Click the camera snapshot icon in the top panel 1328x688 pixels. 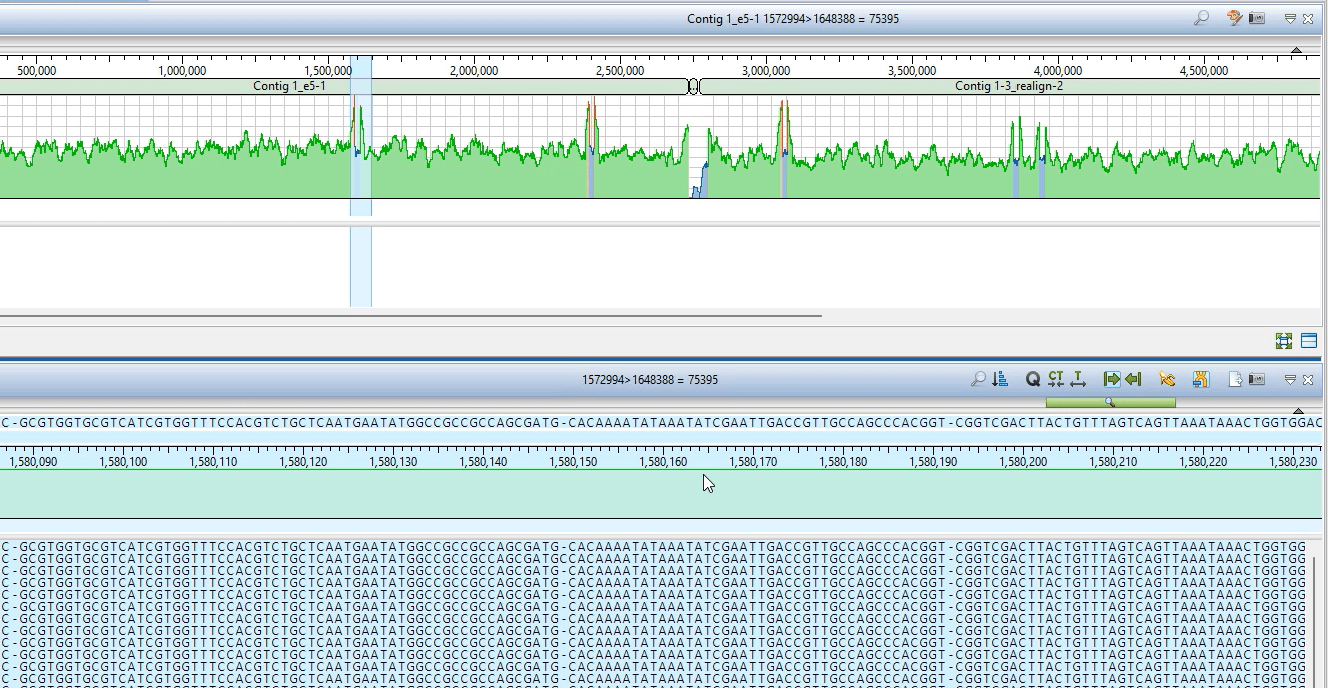1257,18
